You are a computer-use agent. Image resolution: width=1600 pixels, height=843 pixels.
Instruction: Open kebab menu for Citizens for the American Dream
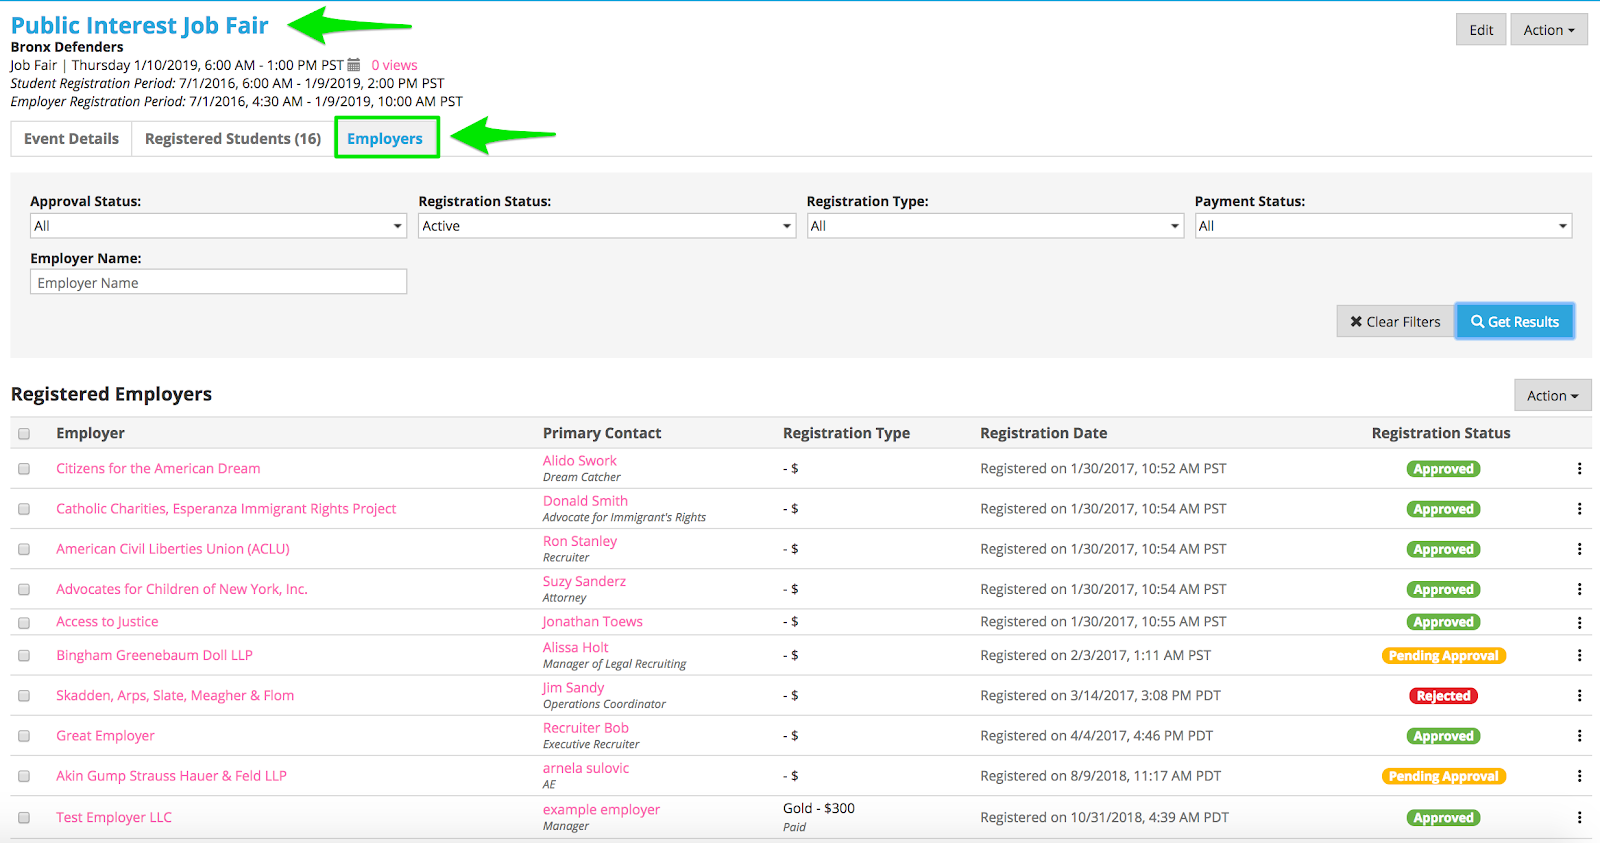1579,469
